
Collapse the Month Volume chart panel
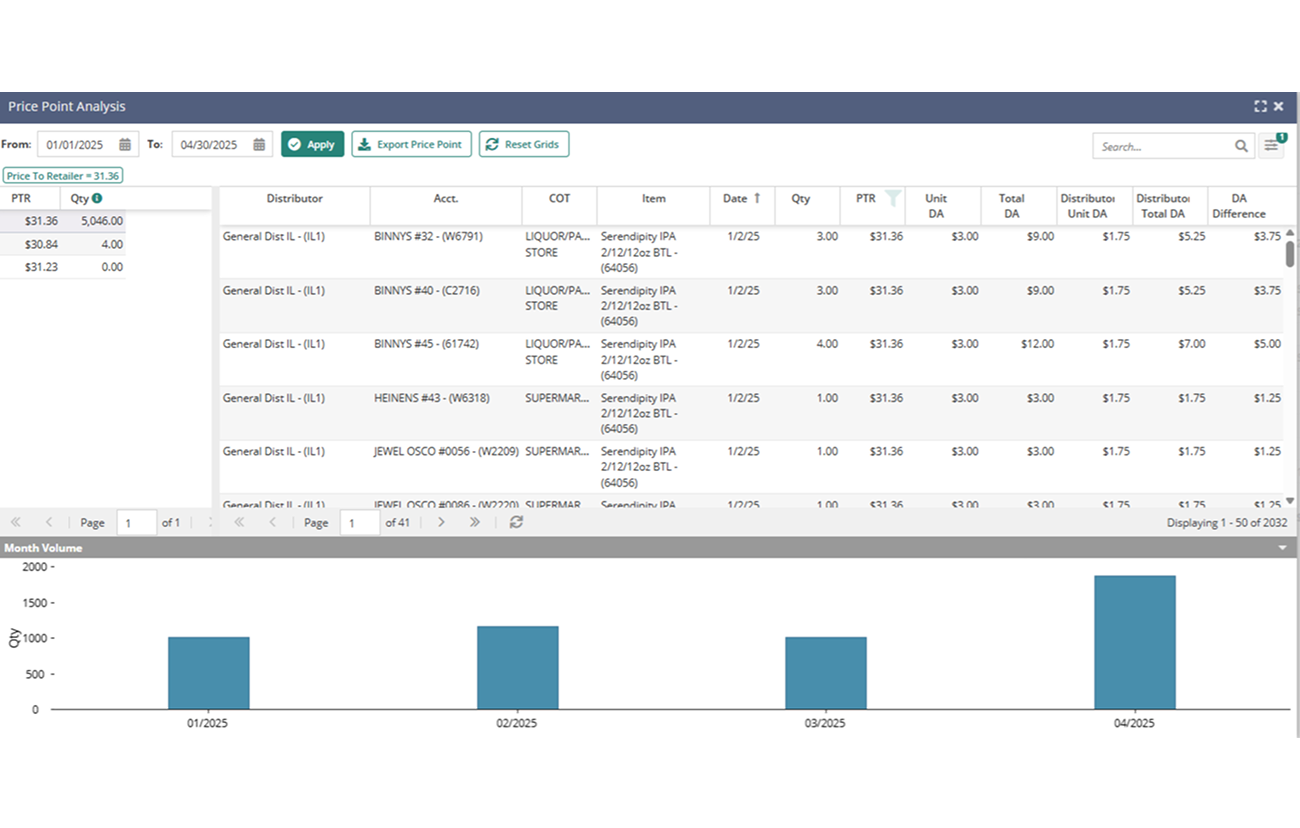[x=1282, y=548]
